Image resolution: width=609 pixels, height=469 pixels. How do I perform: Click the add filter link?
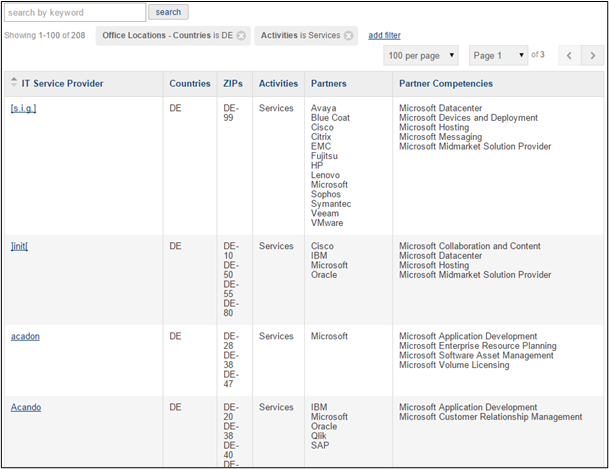point(384,35)
